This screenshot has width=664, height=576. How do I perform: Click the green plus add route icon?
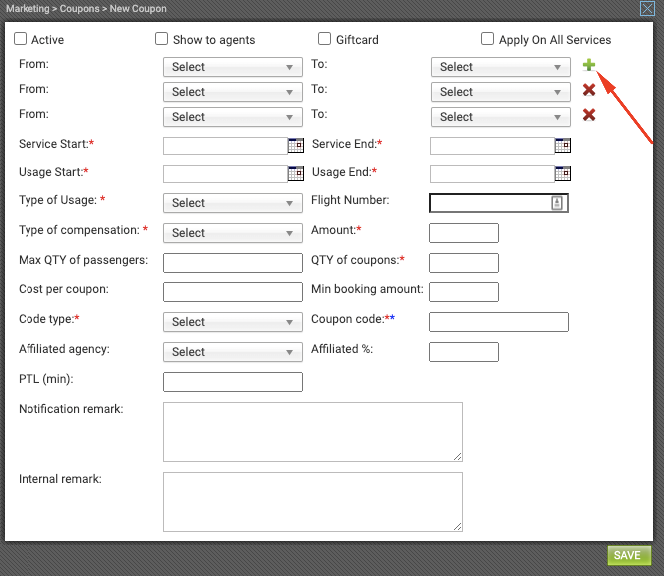(x=589, y=65)
